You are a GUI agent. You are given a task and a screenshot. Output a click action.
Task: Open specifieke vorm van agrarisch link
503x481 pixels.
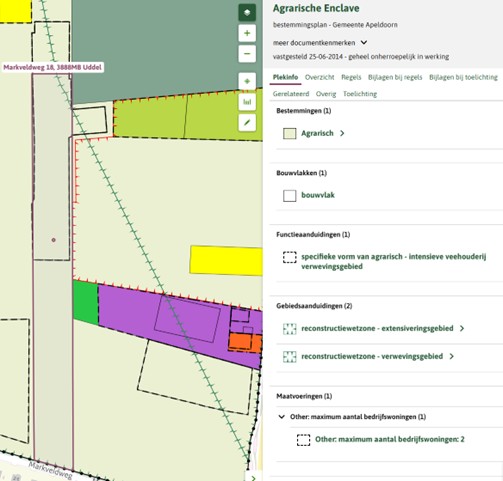coord(394,261)
